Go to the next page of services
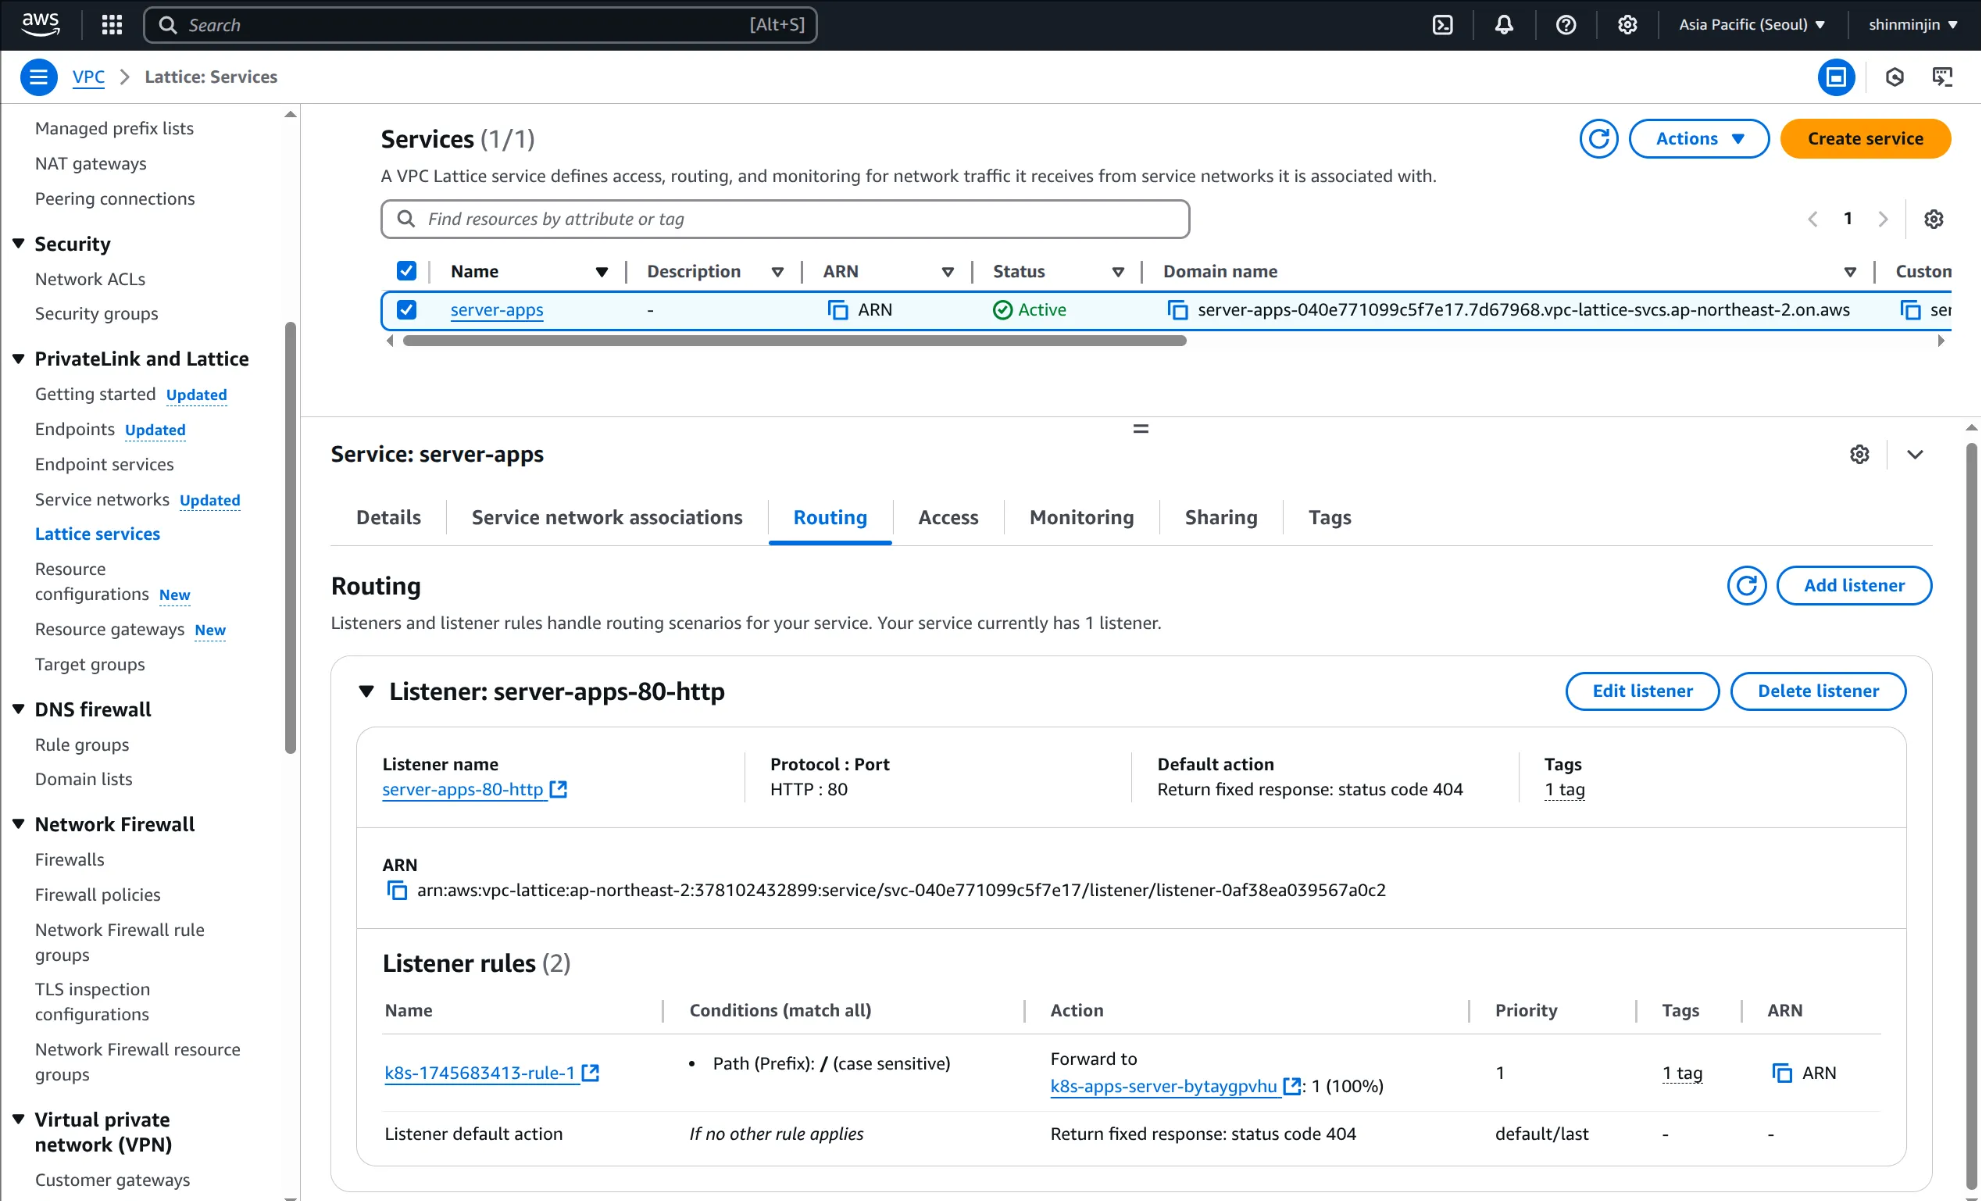 coord(1883,219)
